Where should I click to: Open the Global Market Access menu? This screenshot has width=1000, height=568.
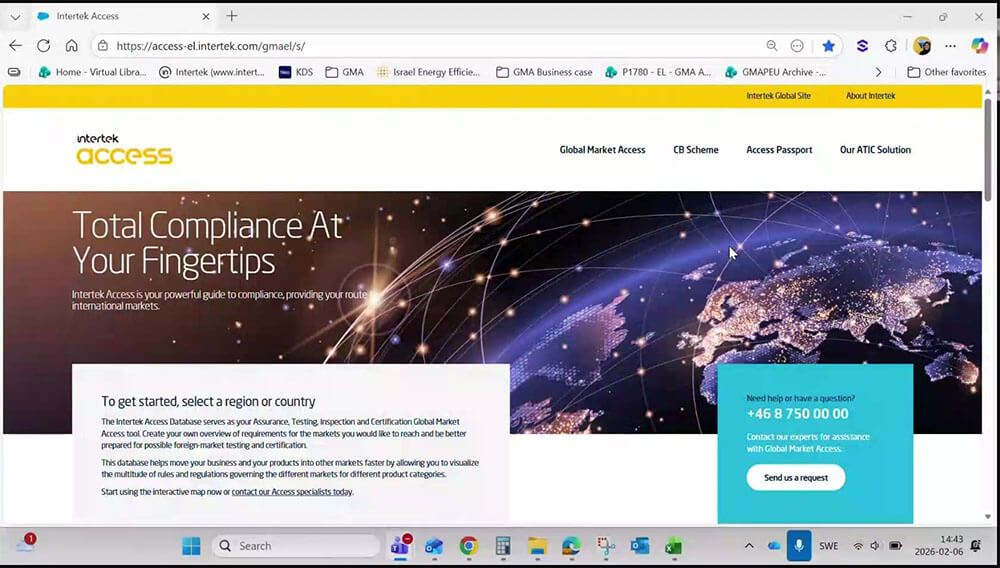tap(602, 150)
